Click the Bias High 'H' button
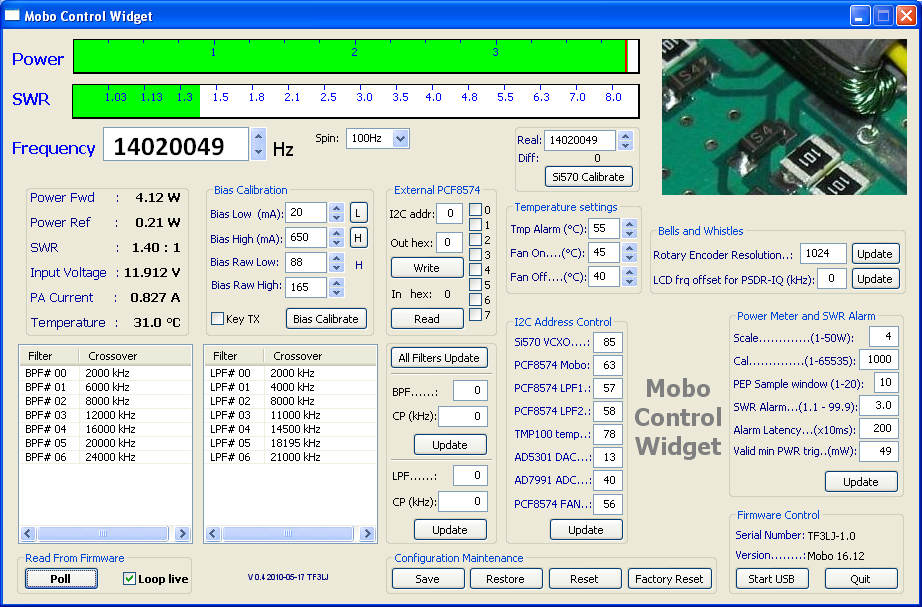 (x=358, y=238)
